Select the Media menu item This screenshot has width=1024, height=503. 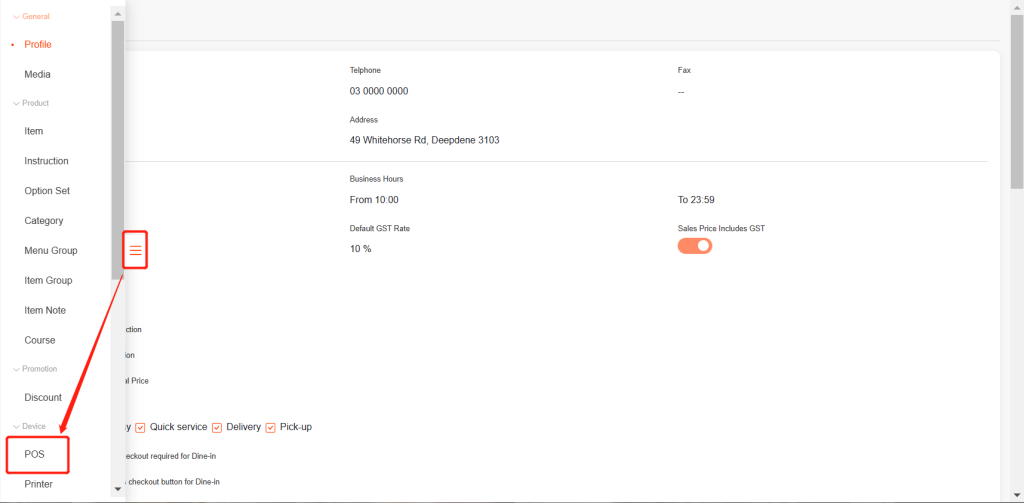click(x=38, y=74)
